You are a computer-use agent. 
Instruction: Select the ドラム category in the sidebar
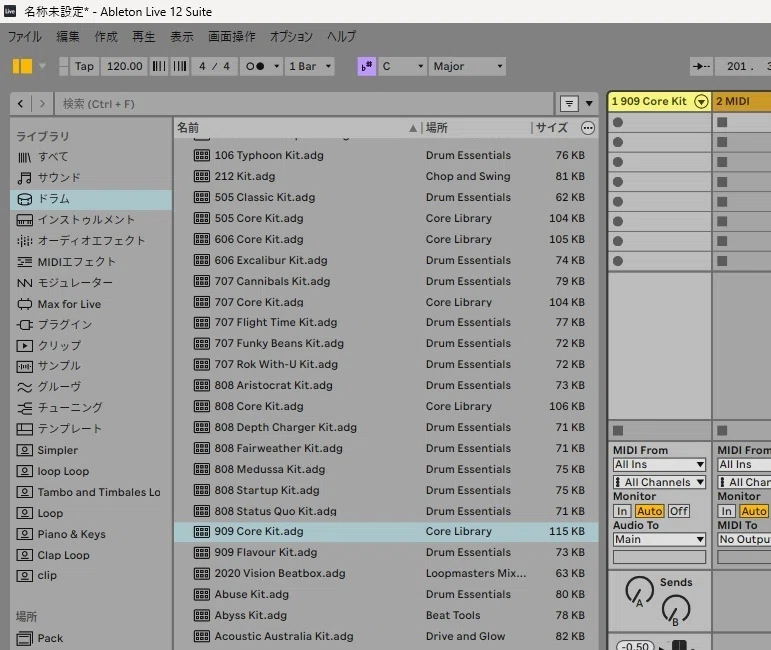pyautogui.click(x=91, y=199)
